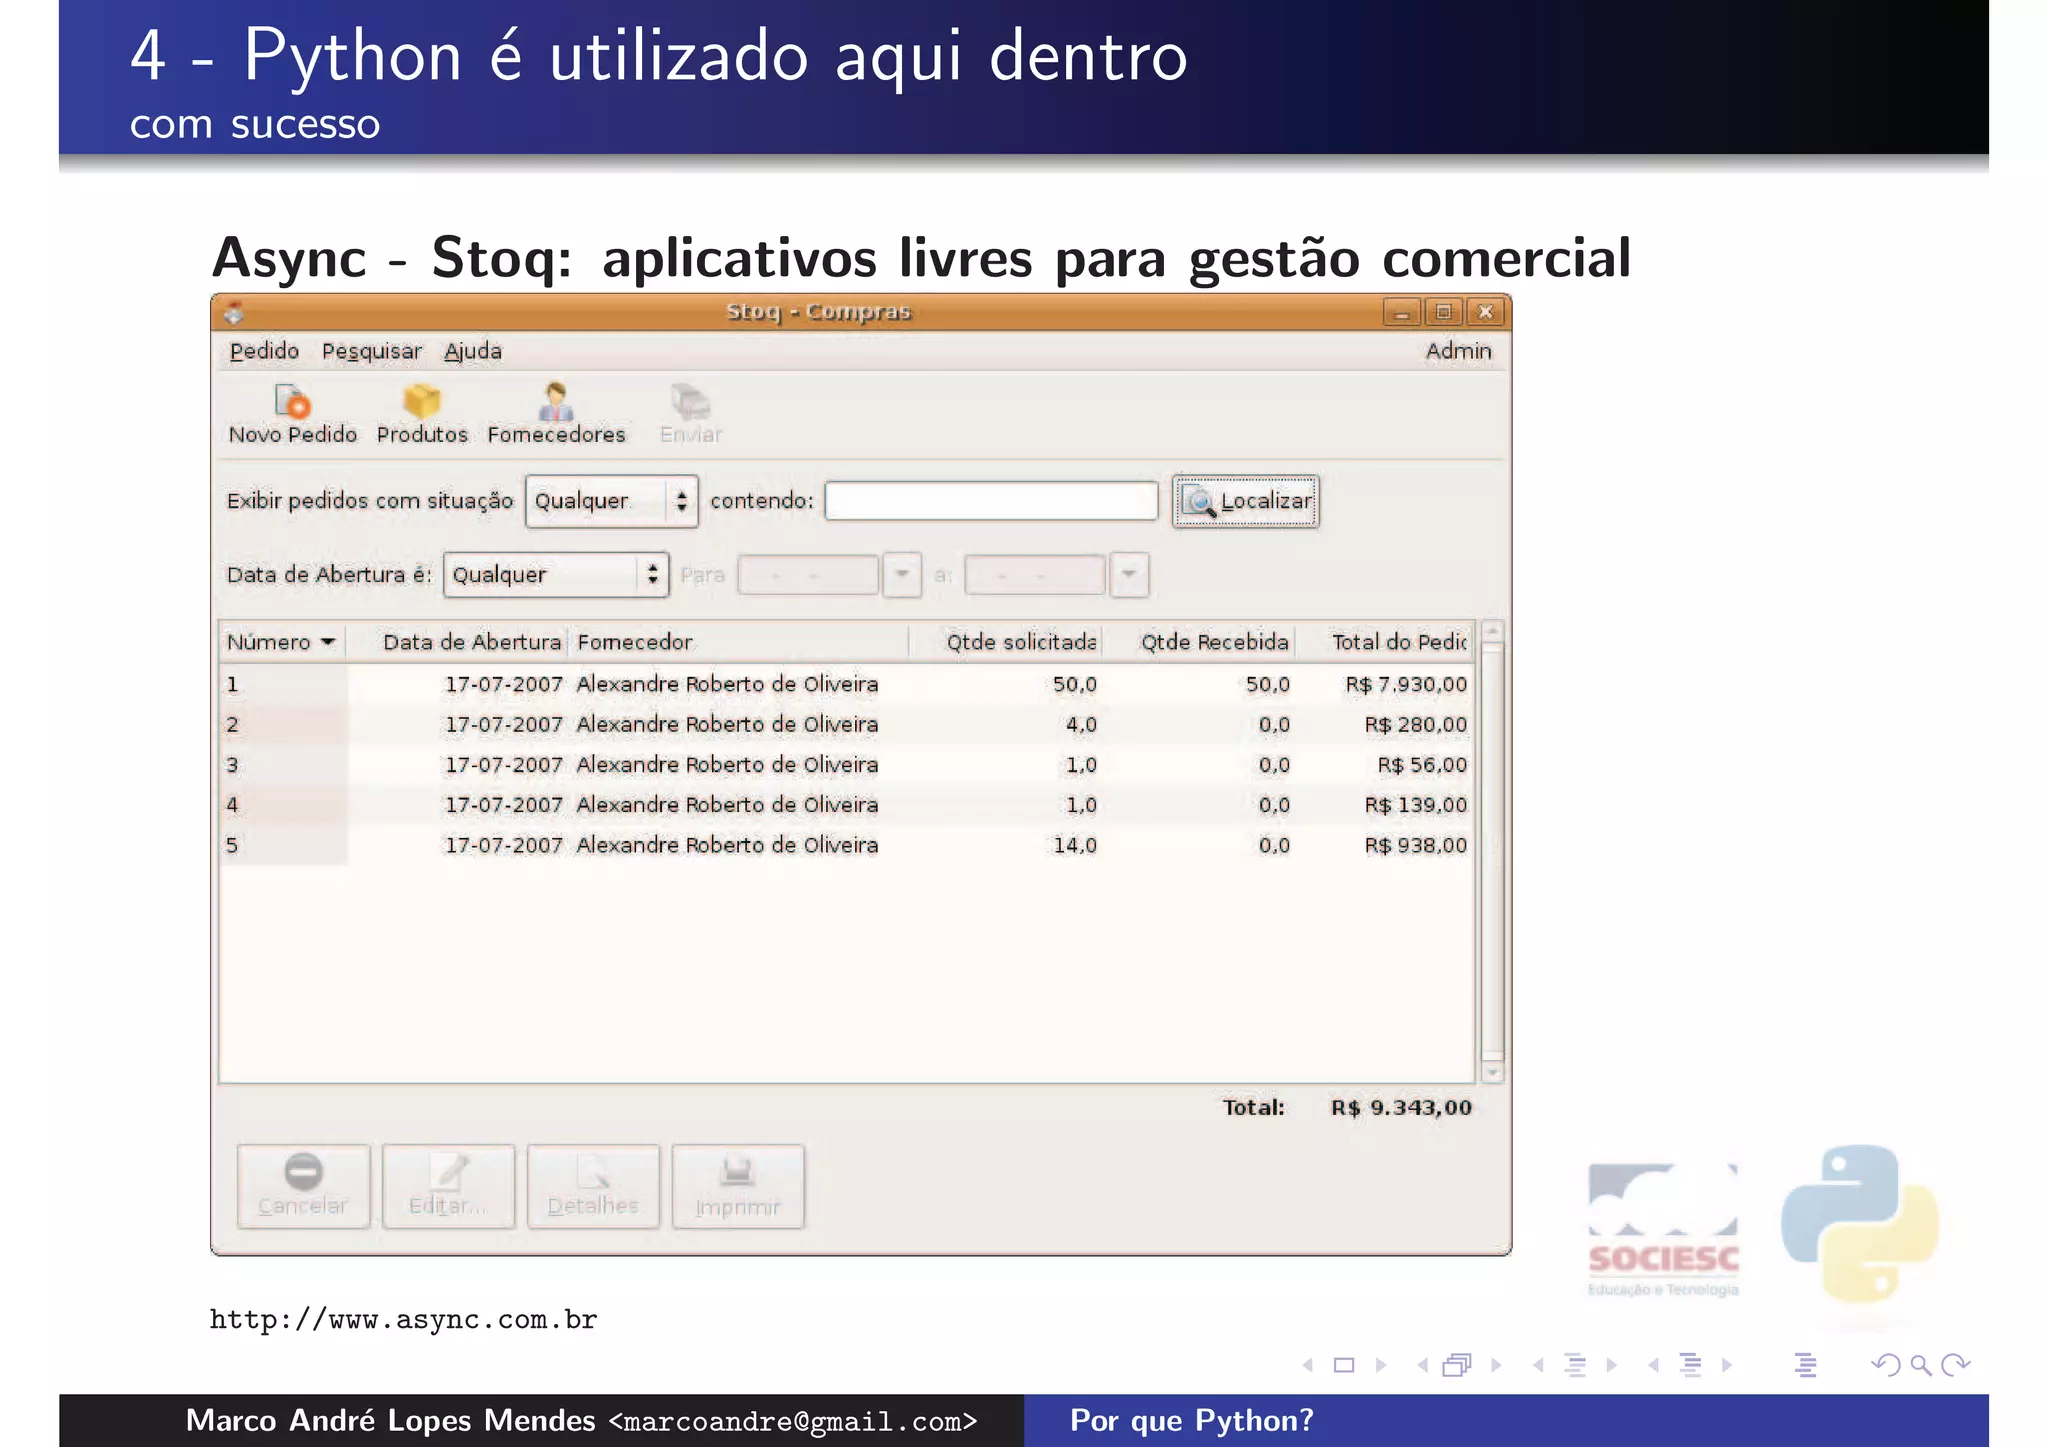This screenshot has height=1447, width=2048.
Task: Click the Por que Python? footer title
Action: pos(1192,1421)
